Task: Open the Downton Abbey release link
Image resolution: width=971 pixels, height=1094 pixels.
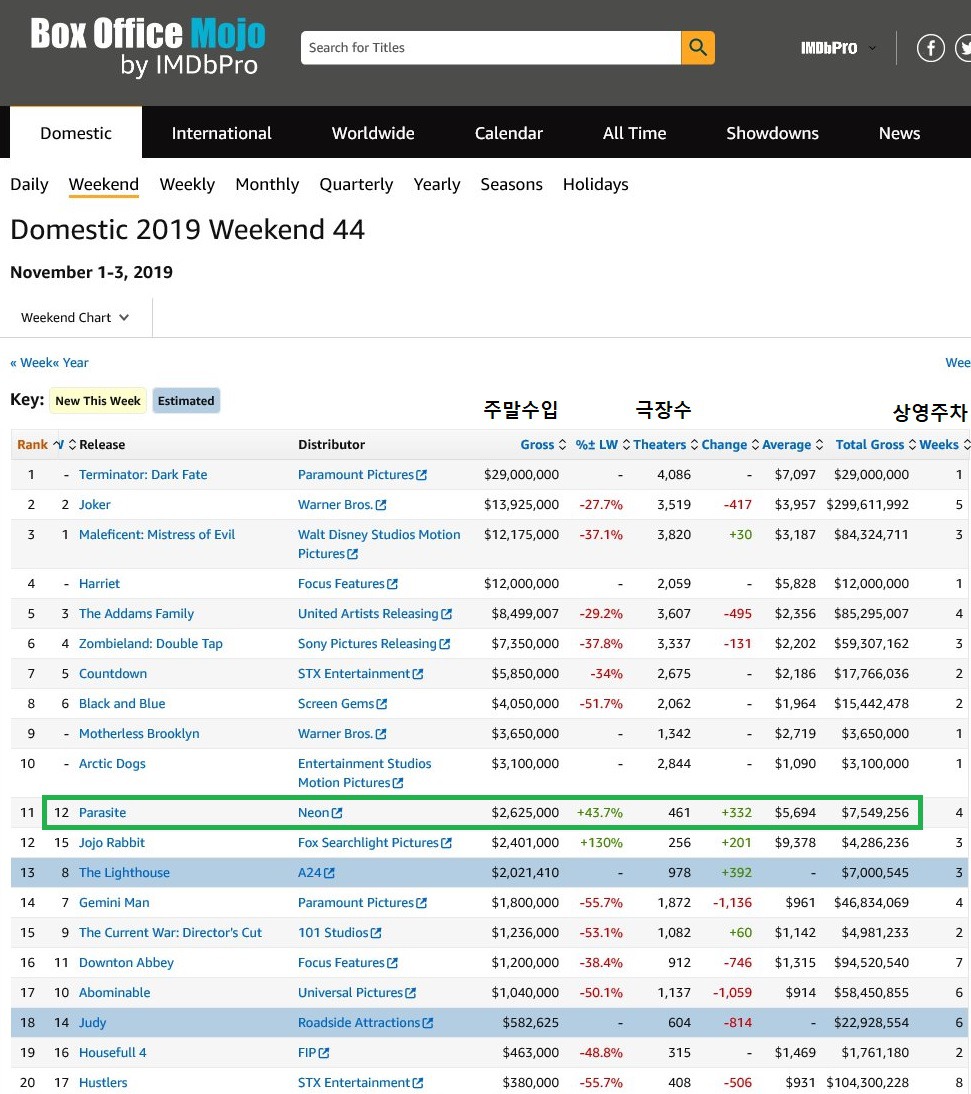Action: (x=126, y=963)
